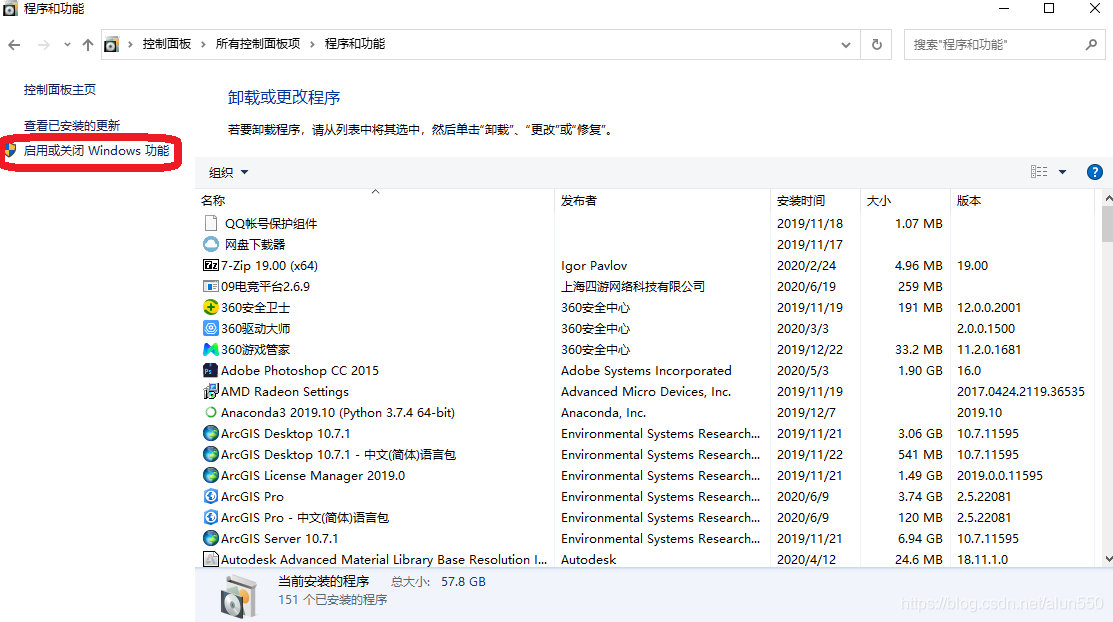The image size is (1113, 622).
Task: Click 所有控制面板项 breadcrumb
Action: [x=258, y=44]
